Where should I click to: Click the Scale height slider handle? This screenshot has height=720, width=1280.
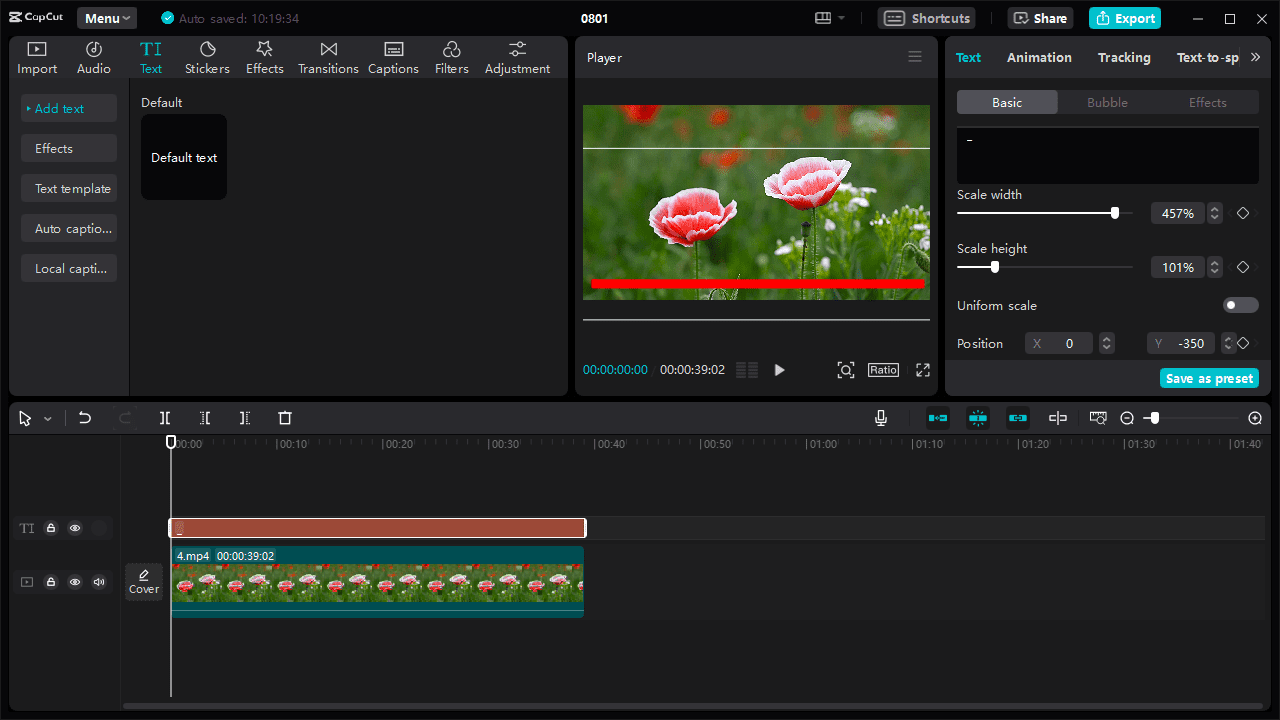(x=994, y=267)
